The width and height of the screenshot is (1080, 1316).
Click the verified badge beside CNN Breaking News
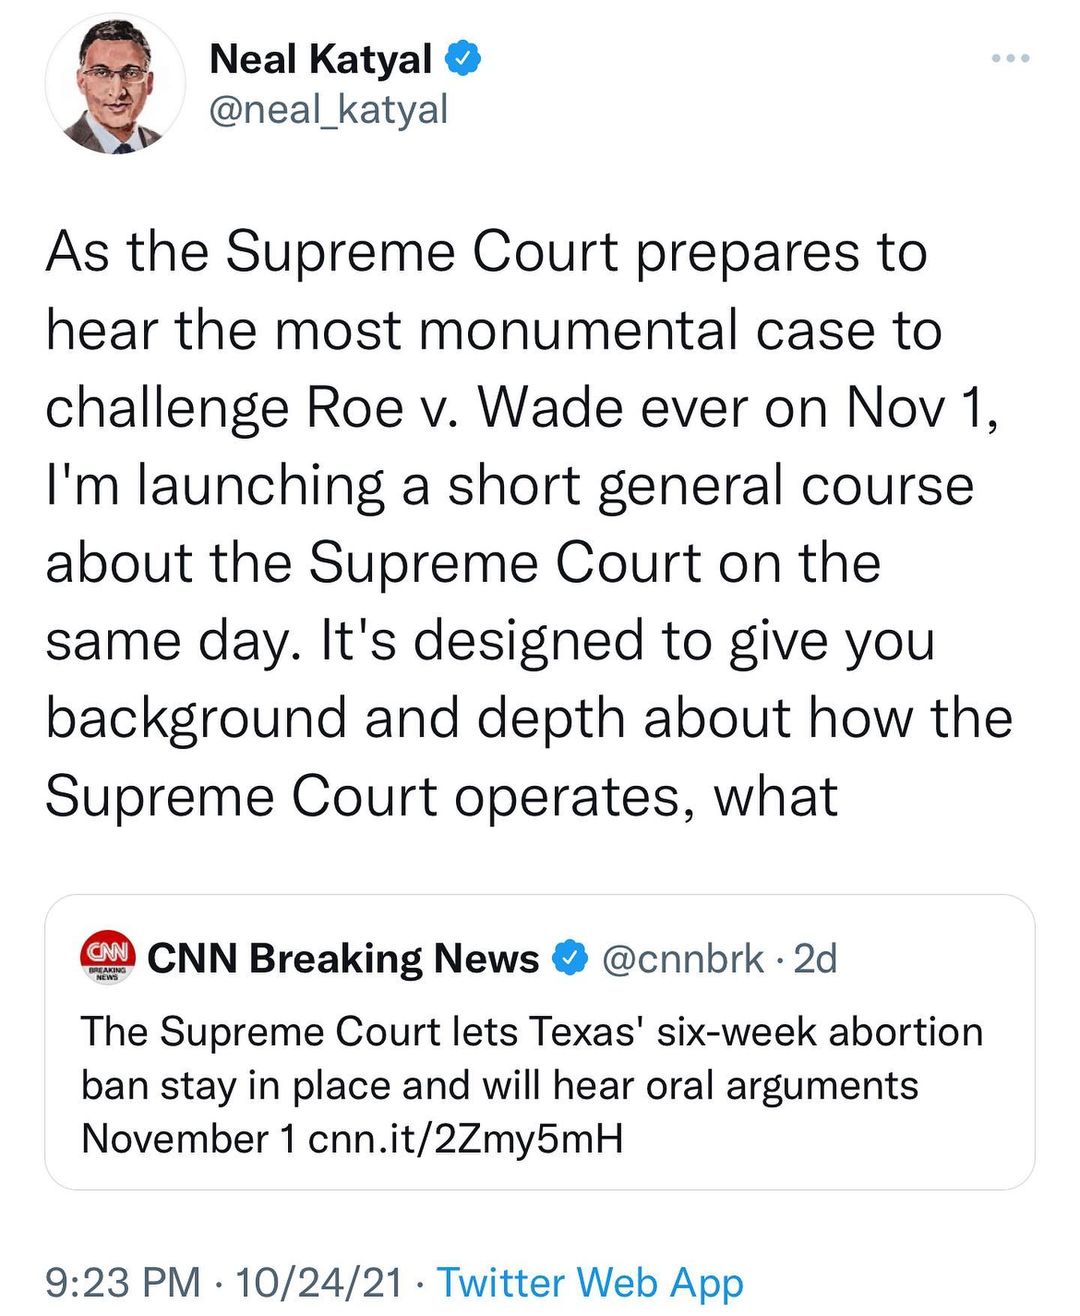570,959
